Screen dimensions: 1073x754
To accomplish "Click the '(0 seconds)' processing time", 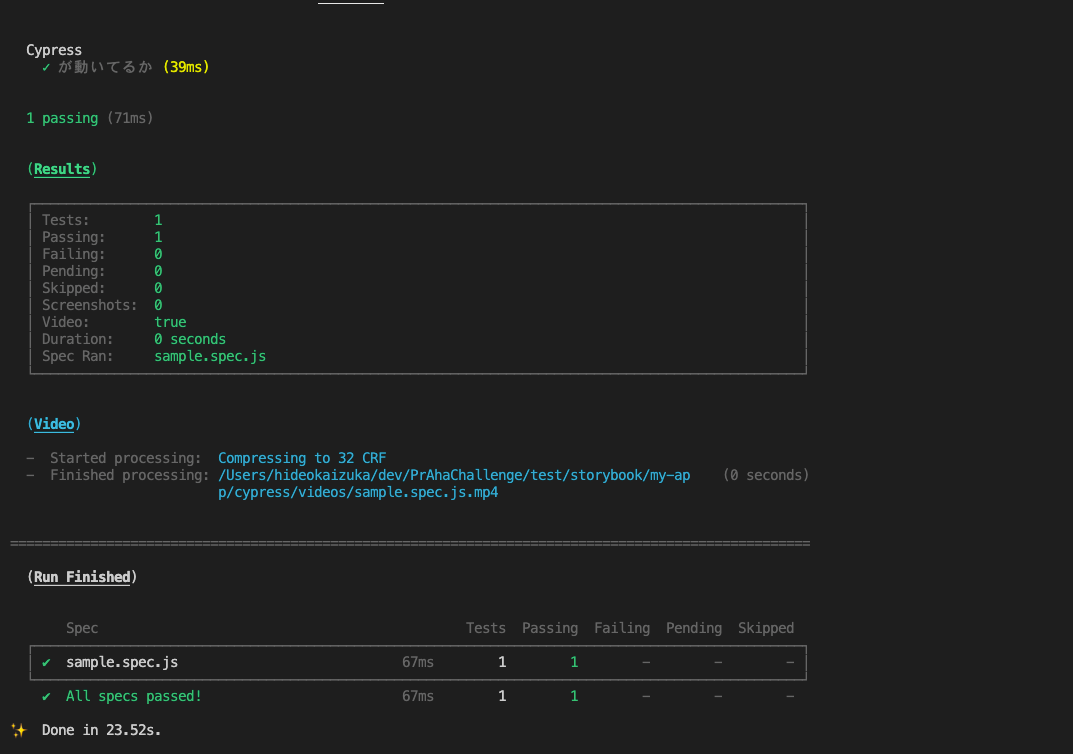I will [766, 476].
